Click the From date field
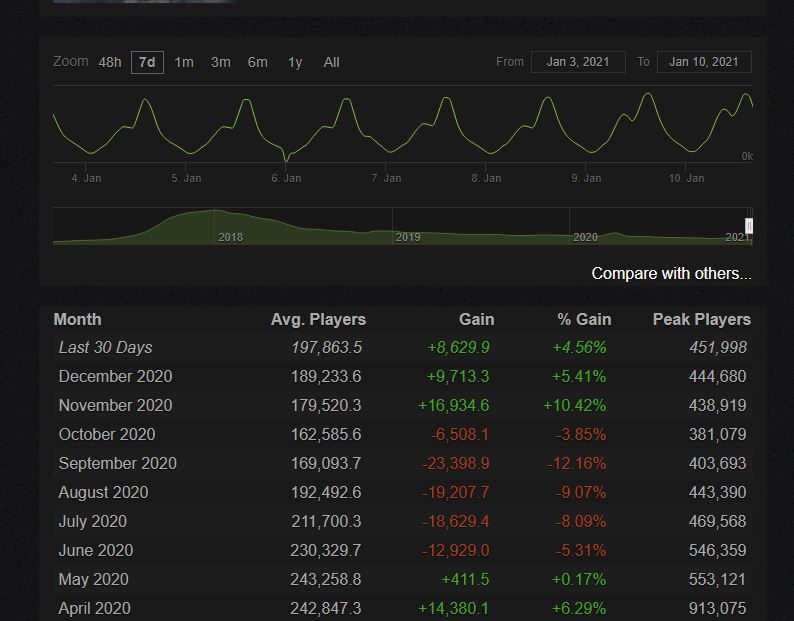 click(578, 62)
